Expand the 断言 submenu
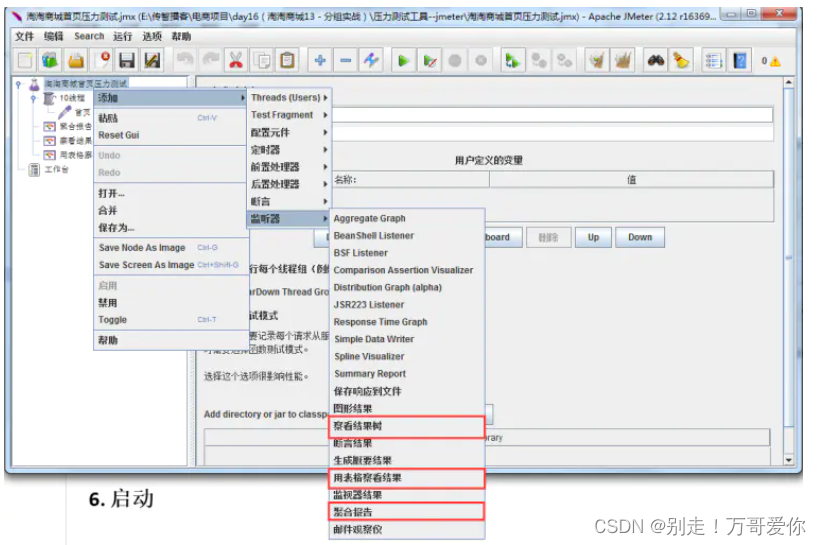The image size is (821, 545). click(289, 201)
